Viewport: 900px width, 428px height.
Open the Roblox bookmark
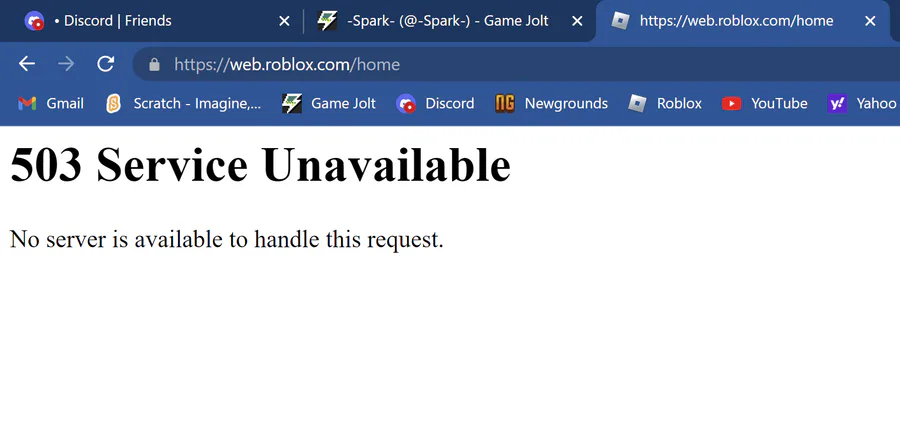pyautogui.click(x=665, y=103)
